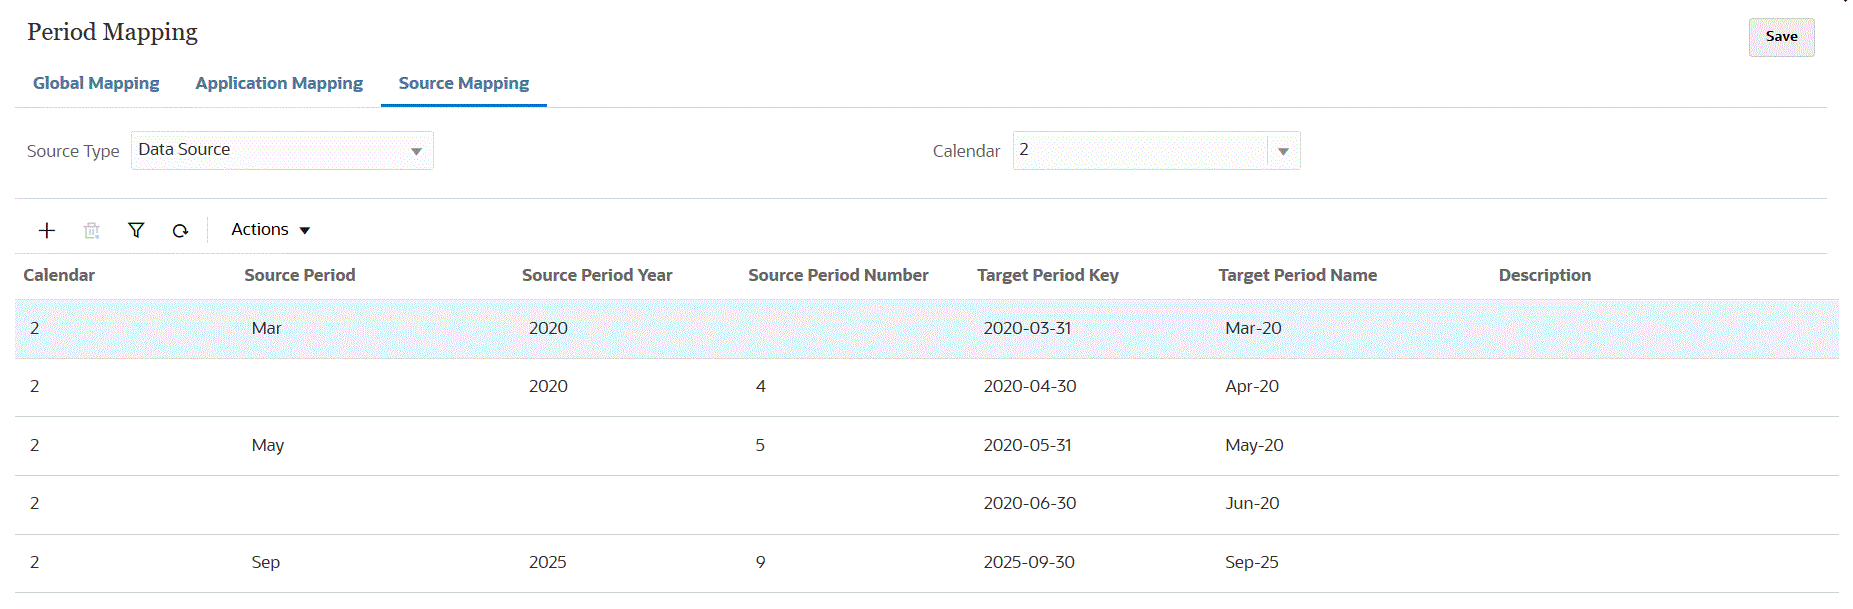Select the 2020-03-31 target period key

[x=1027, y=328]
